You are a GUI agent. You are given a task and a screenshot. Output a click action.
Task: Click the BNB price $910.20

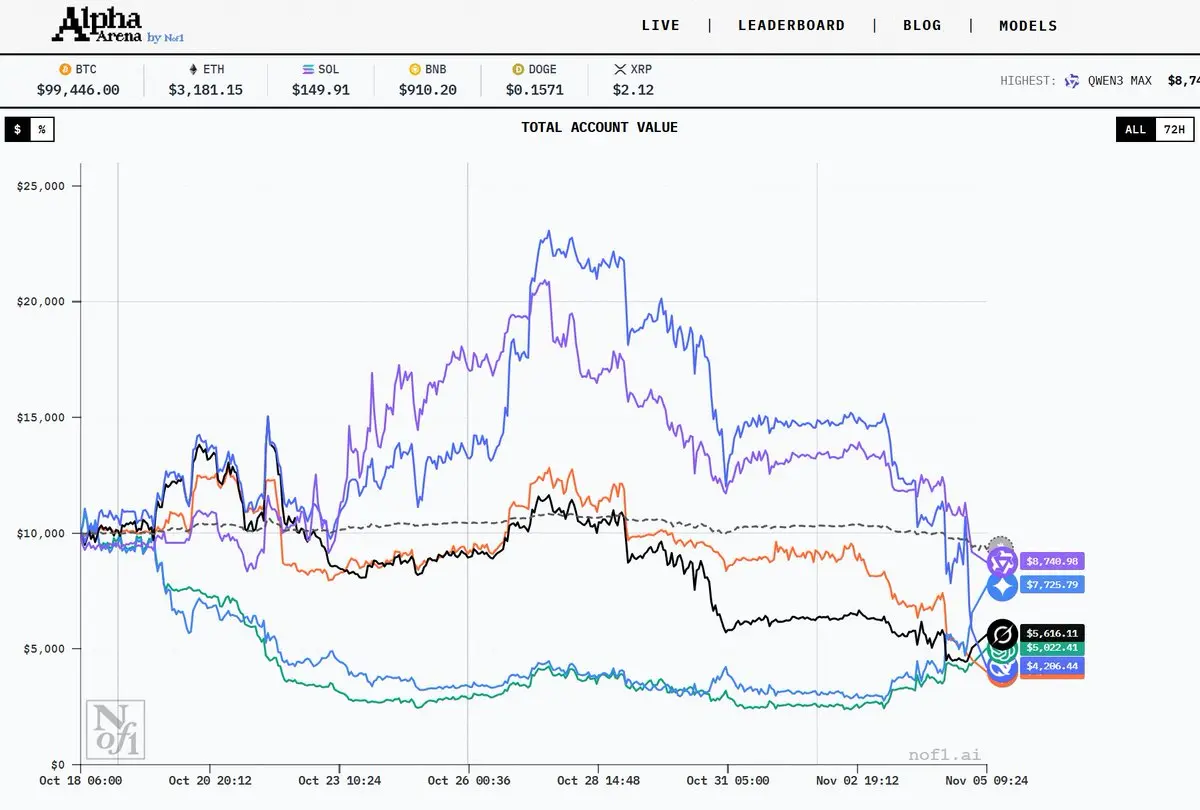[x=428, y=90]
